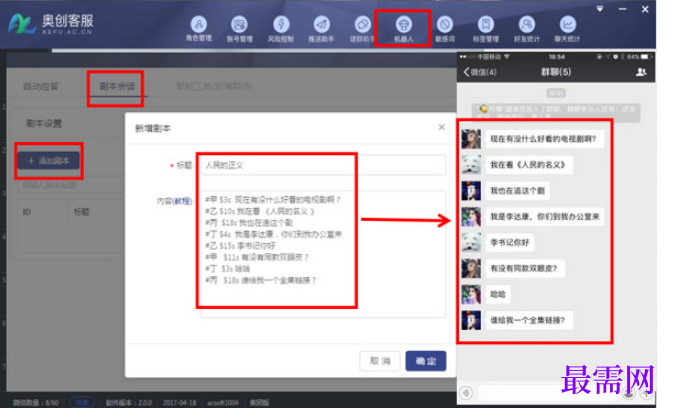Image resolution: width=673 pixels, height=411 pixels.
Task: Click the avatar beside 现在有没什么好看的电视剧啊?
Action: tap(471, 139)
